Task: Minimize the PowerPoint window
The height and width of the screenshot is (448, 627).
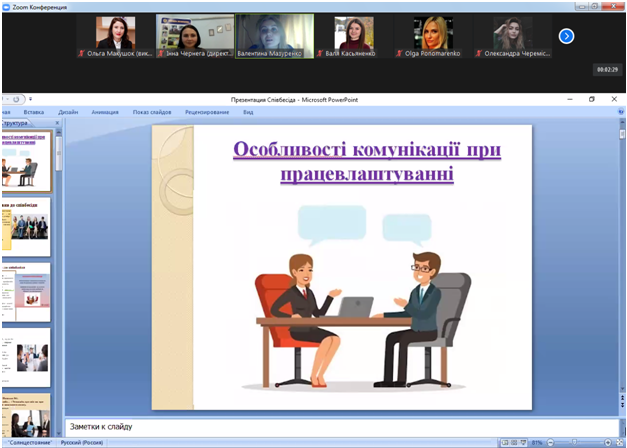Action: pyautogui.click(x=570, y=99)
